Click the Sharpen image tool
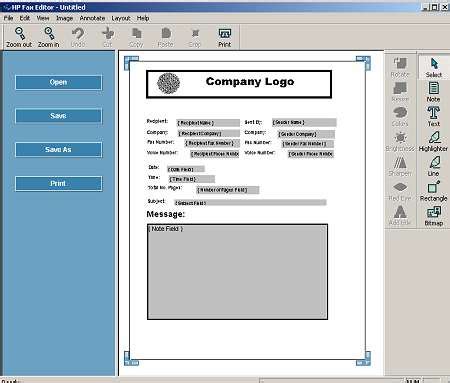 click(x=400, y=166)
